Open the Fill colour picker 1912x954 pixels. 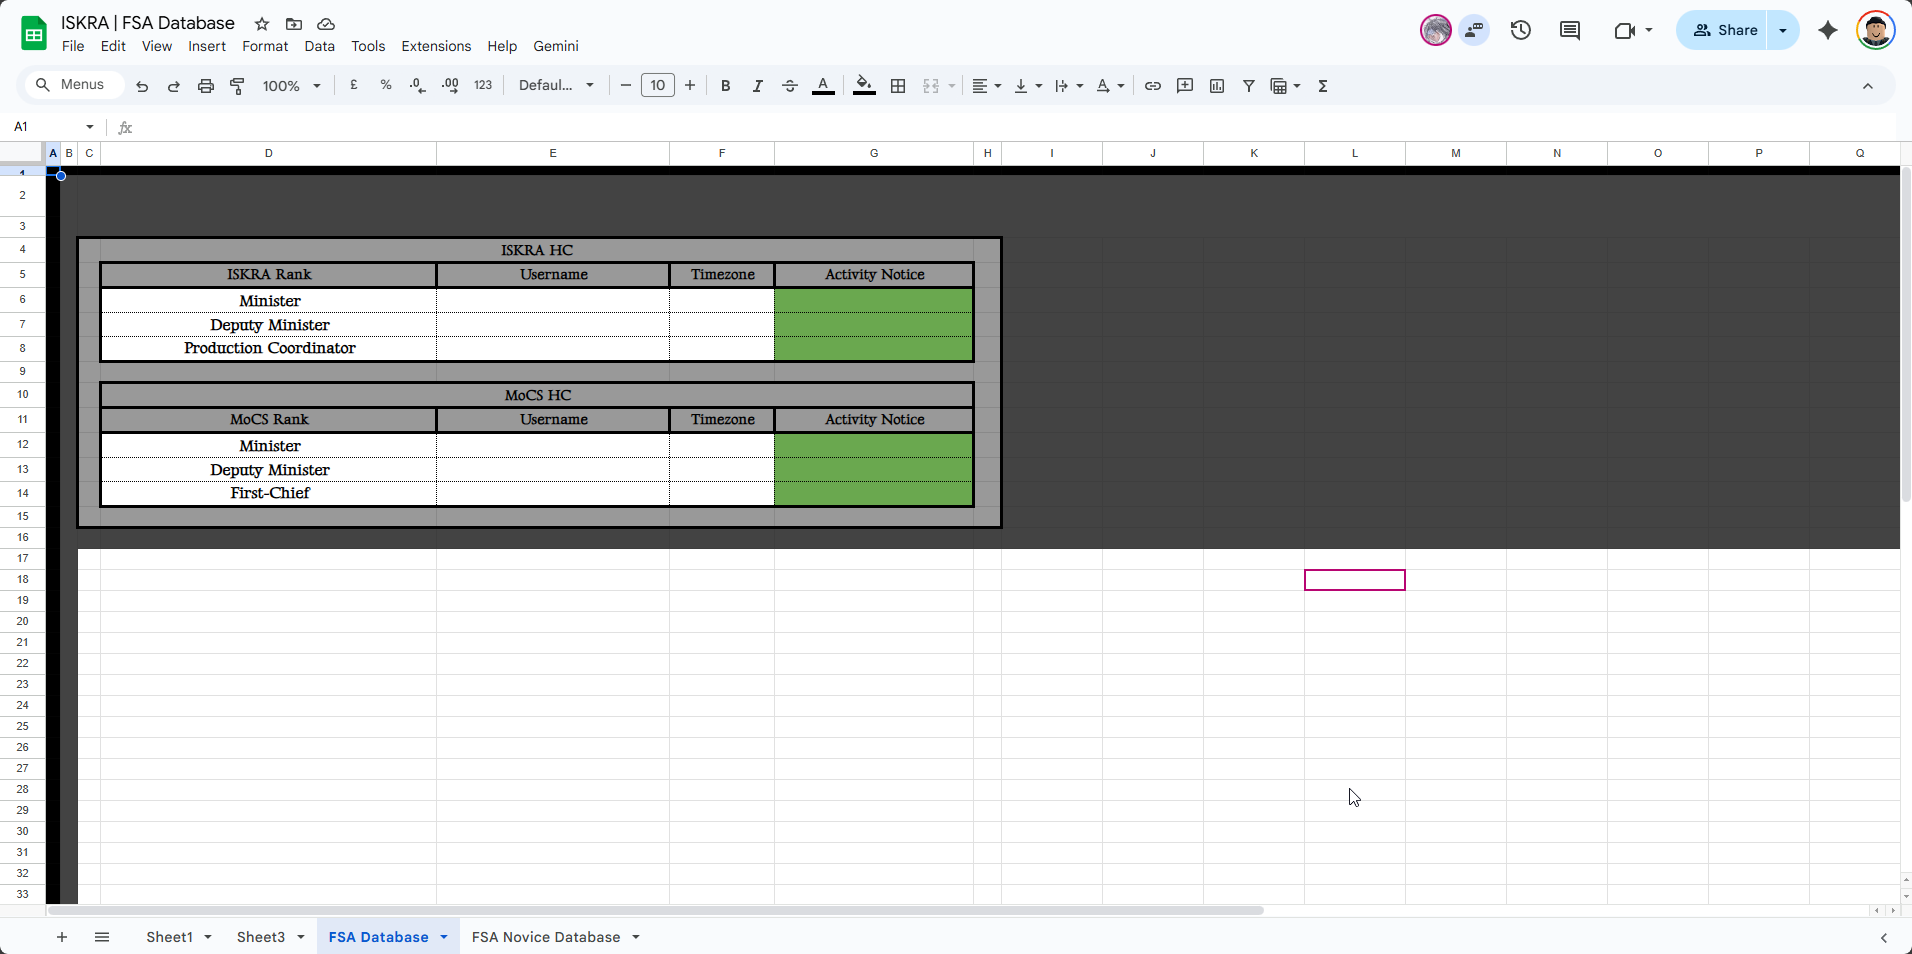(x=864, y=86)
